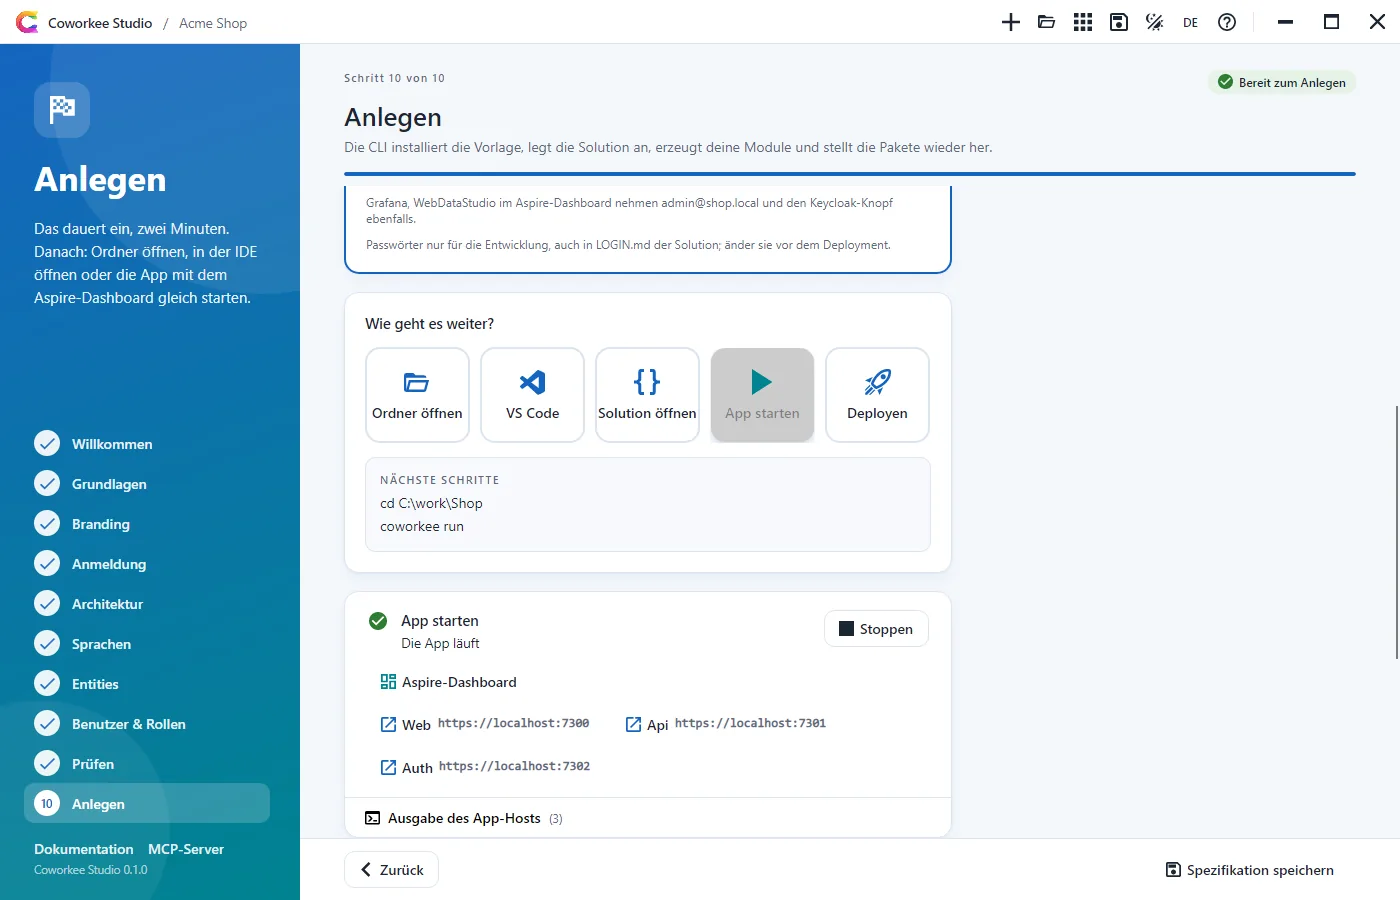Viewport: 1400px width, 900px height.
Task: Click the 'coworkee run' command text
Action: click(422, 526)
